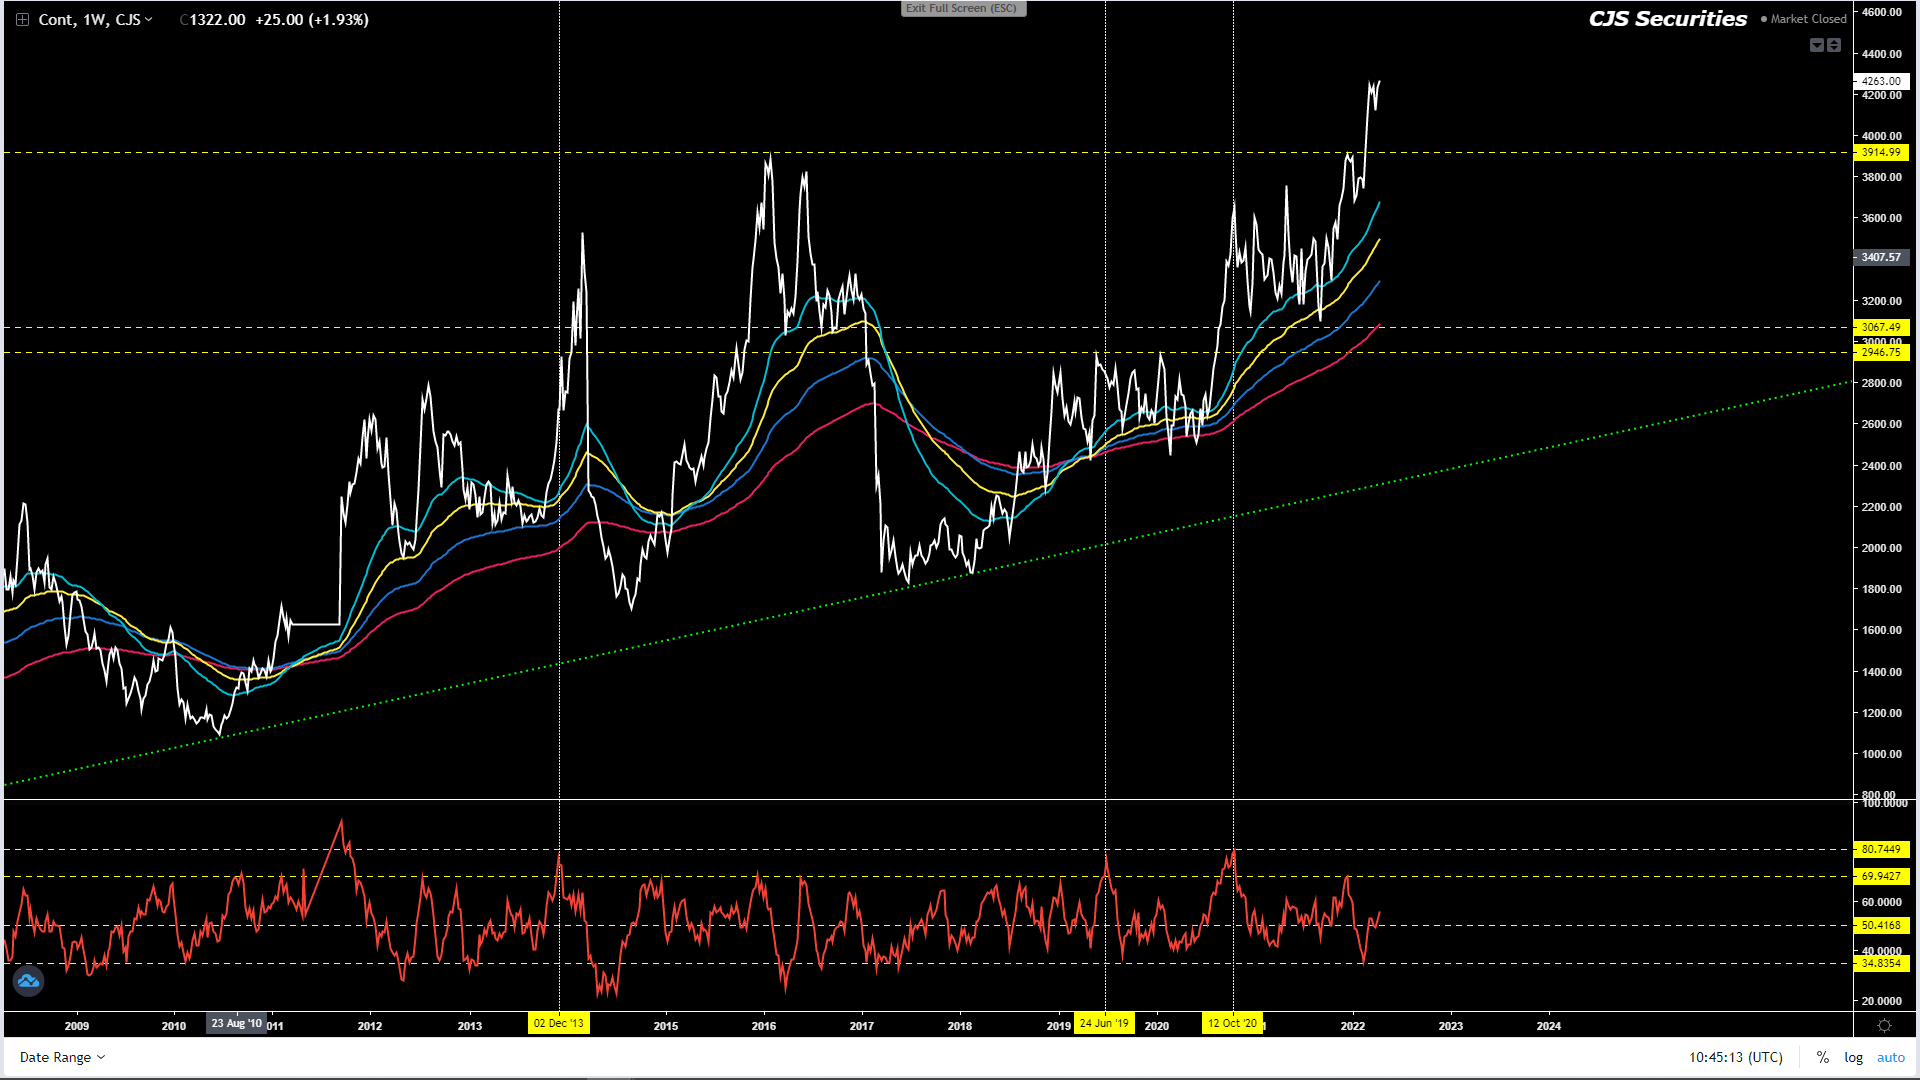Click the 80.7449 indicator level label
Viewport: 1920px width, 1080px height.
(x=1881, y=849)
